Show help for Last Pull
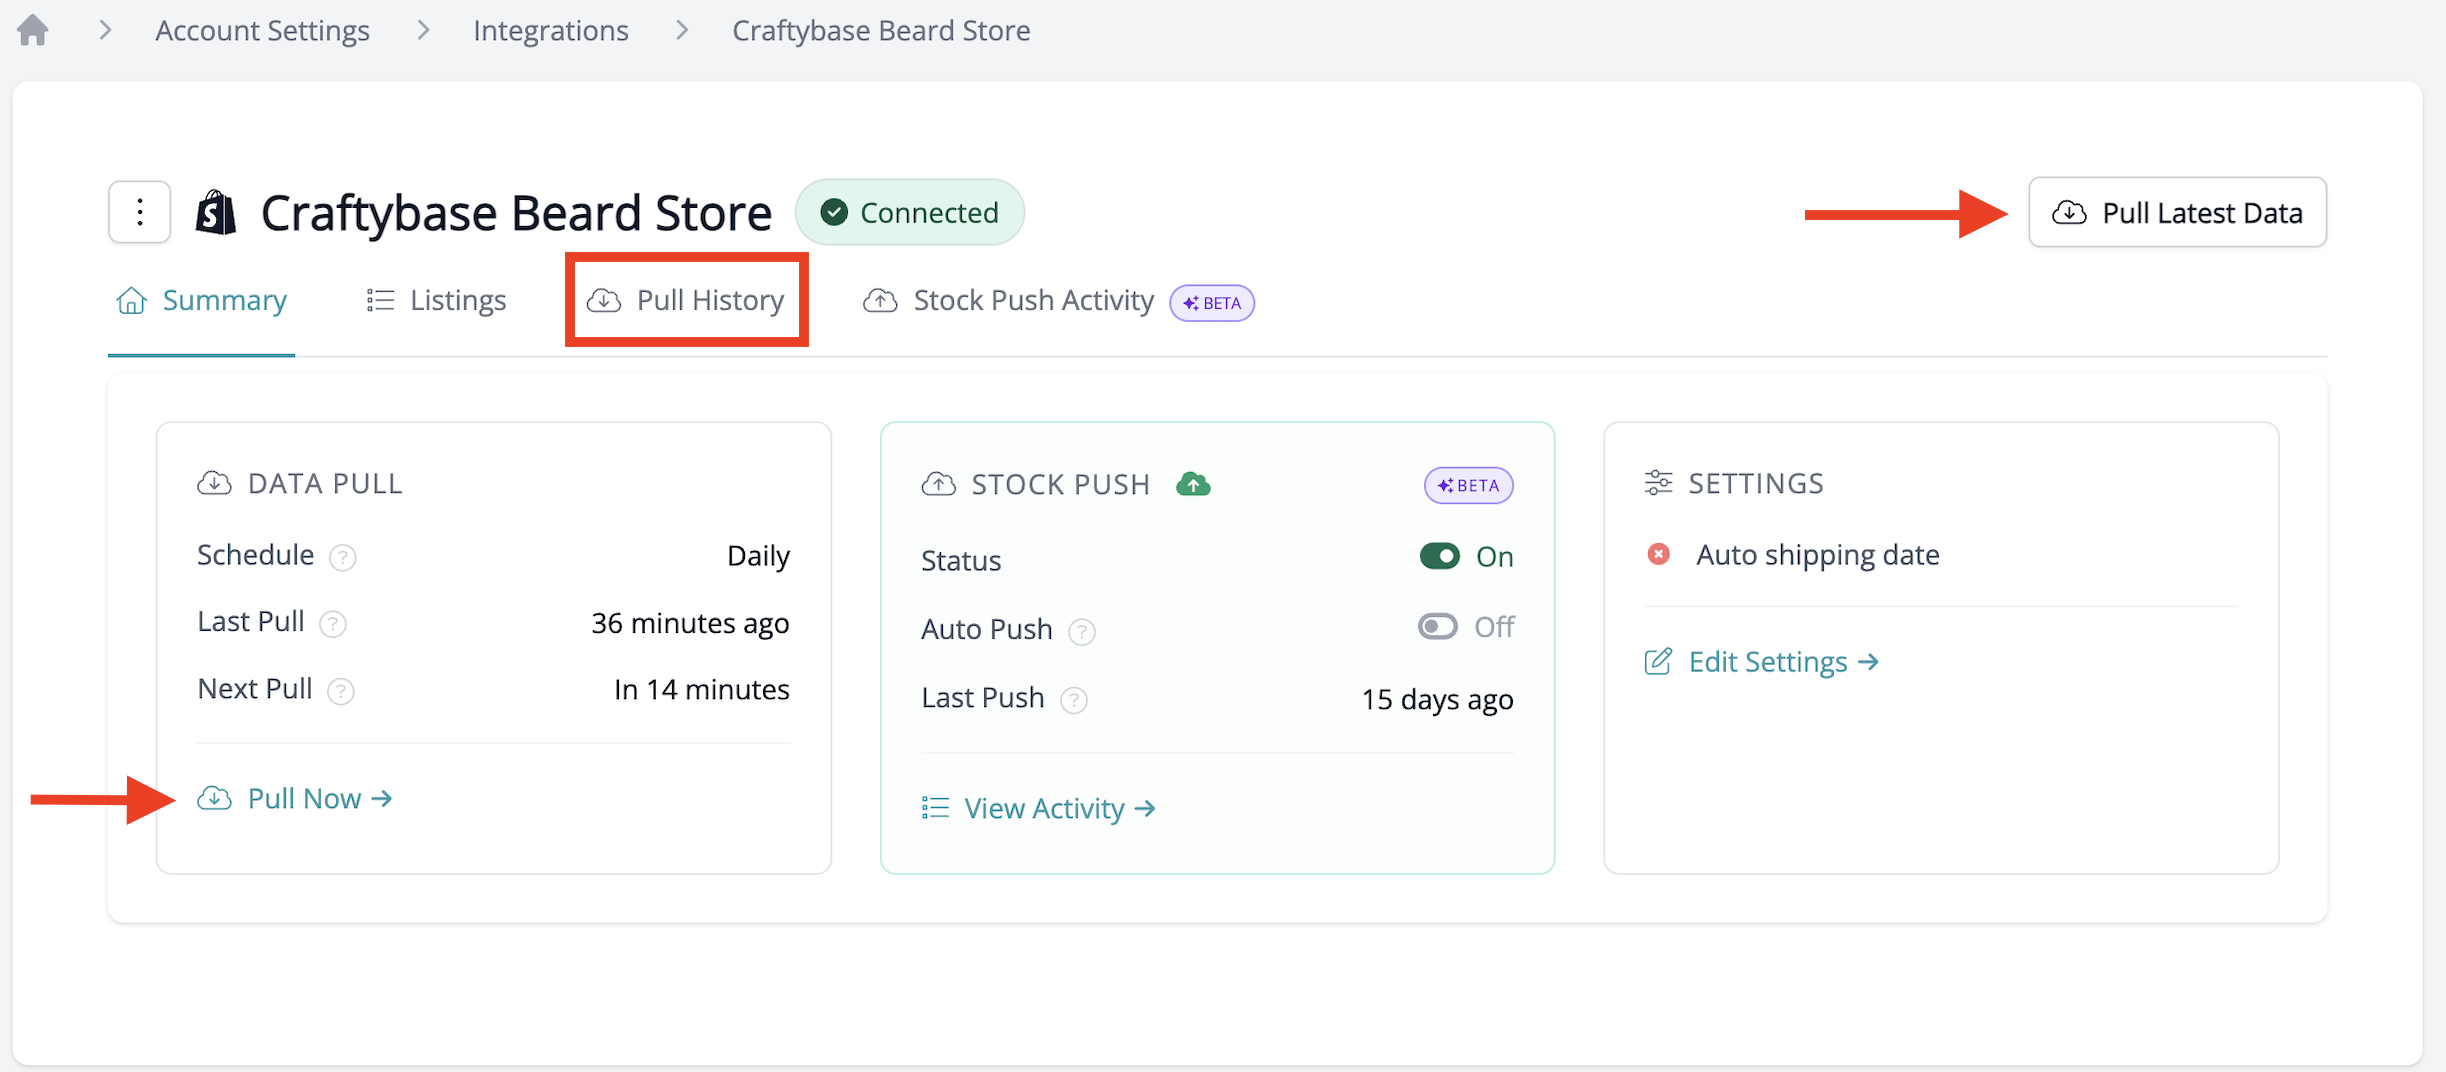The image size is (2446, 1072). coord(333,624)
